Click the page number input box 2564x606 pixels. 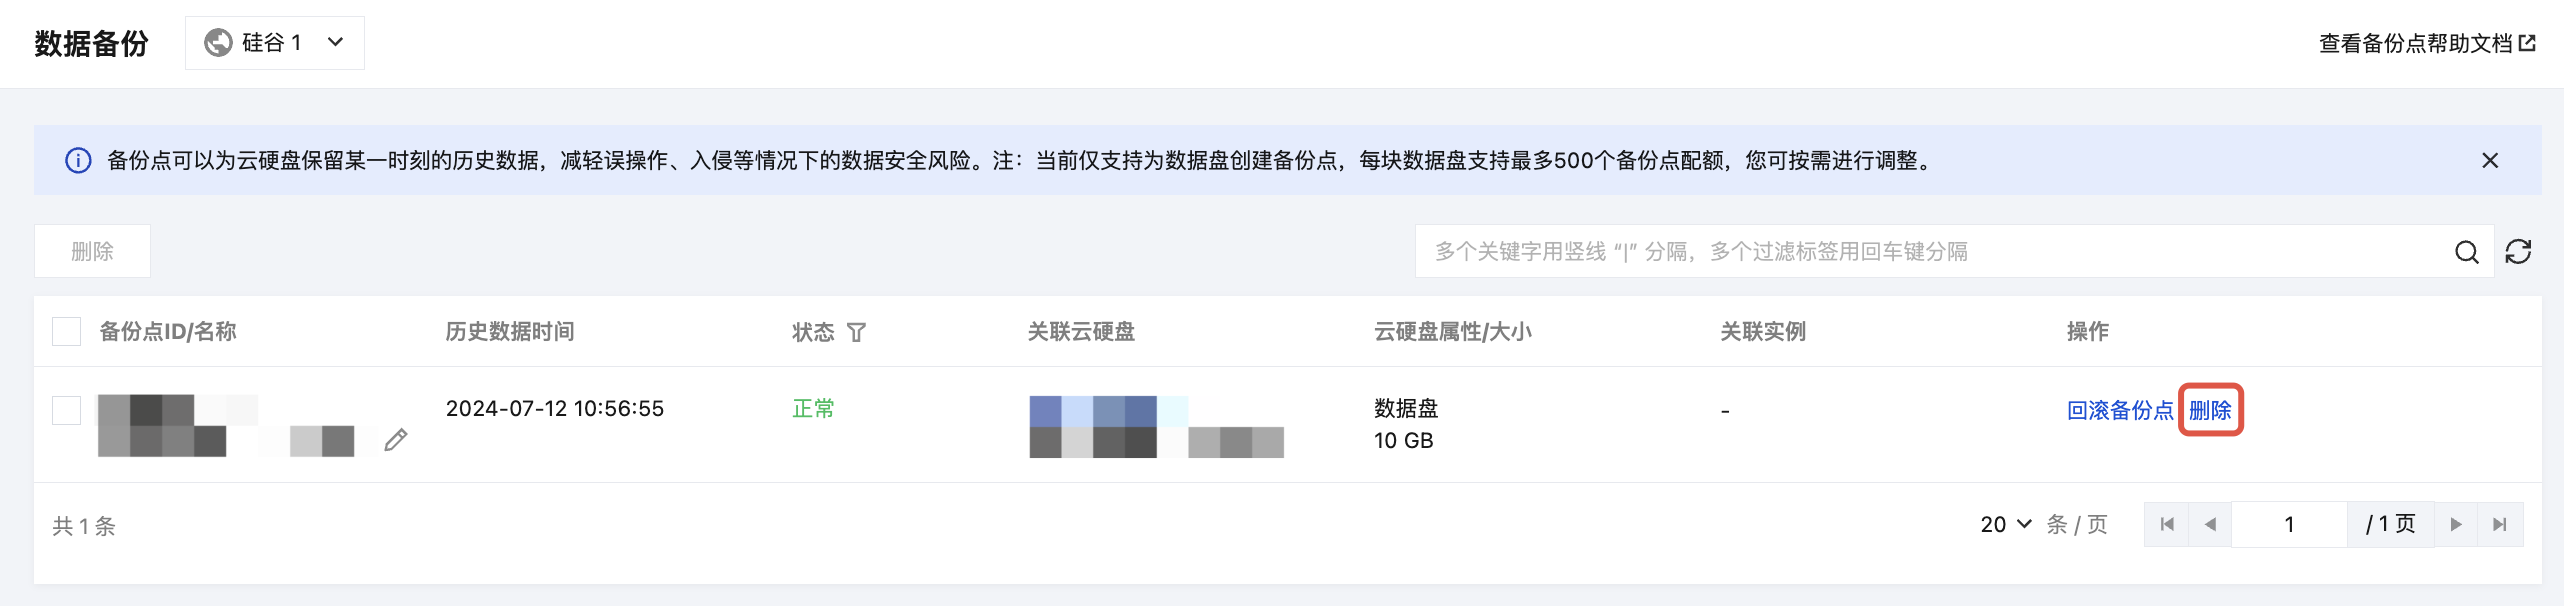2289,524
